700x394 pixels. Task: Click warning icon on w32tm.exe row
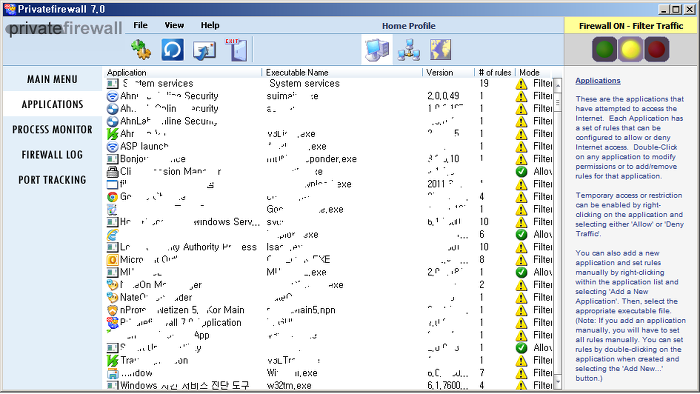click(521, 386)
